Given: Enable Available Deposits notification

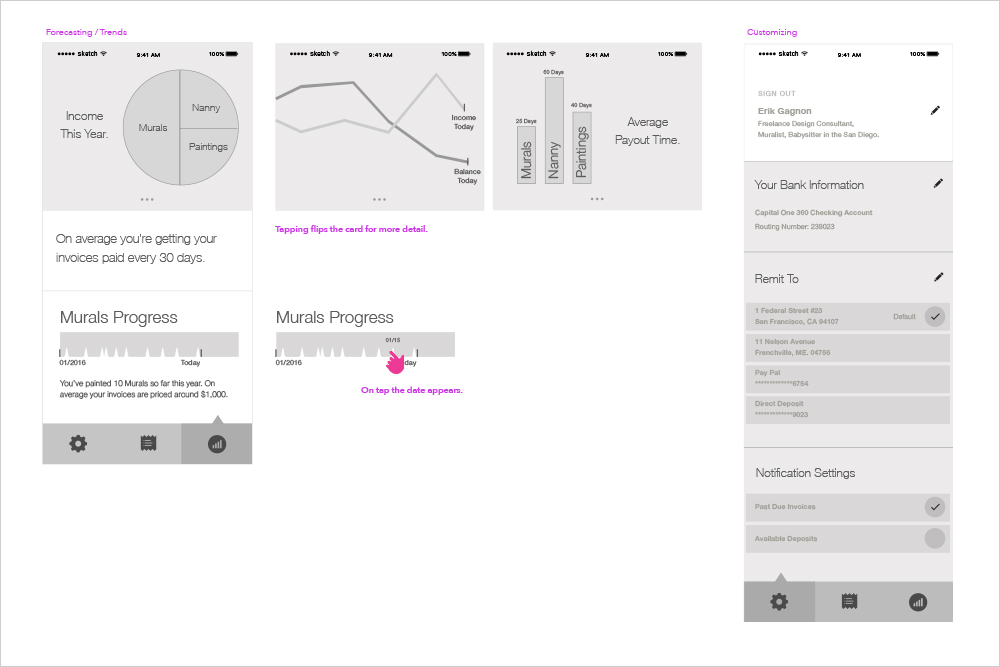Looking at the screenshot, I should pyautogui.click(x=935, y=538).
